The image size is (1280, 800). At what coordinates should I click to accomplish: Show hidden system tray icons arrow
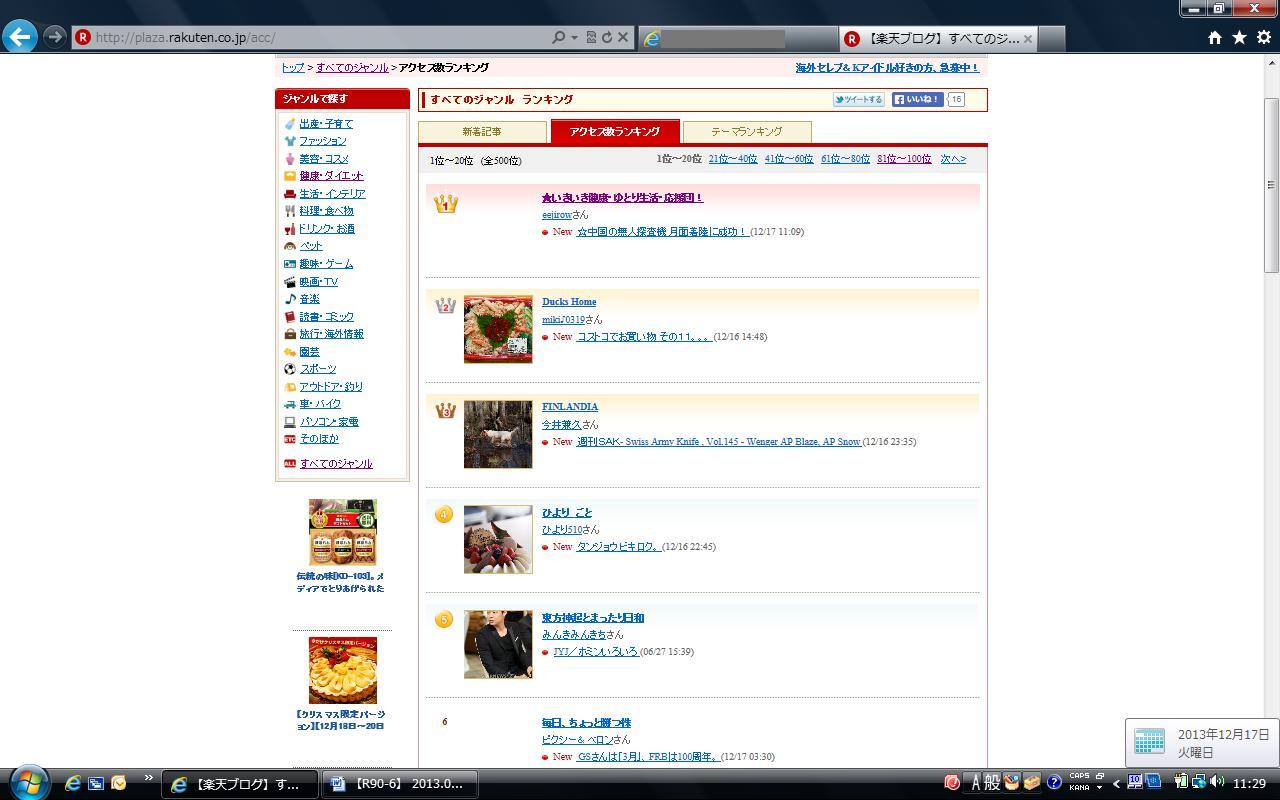1116,783
